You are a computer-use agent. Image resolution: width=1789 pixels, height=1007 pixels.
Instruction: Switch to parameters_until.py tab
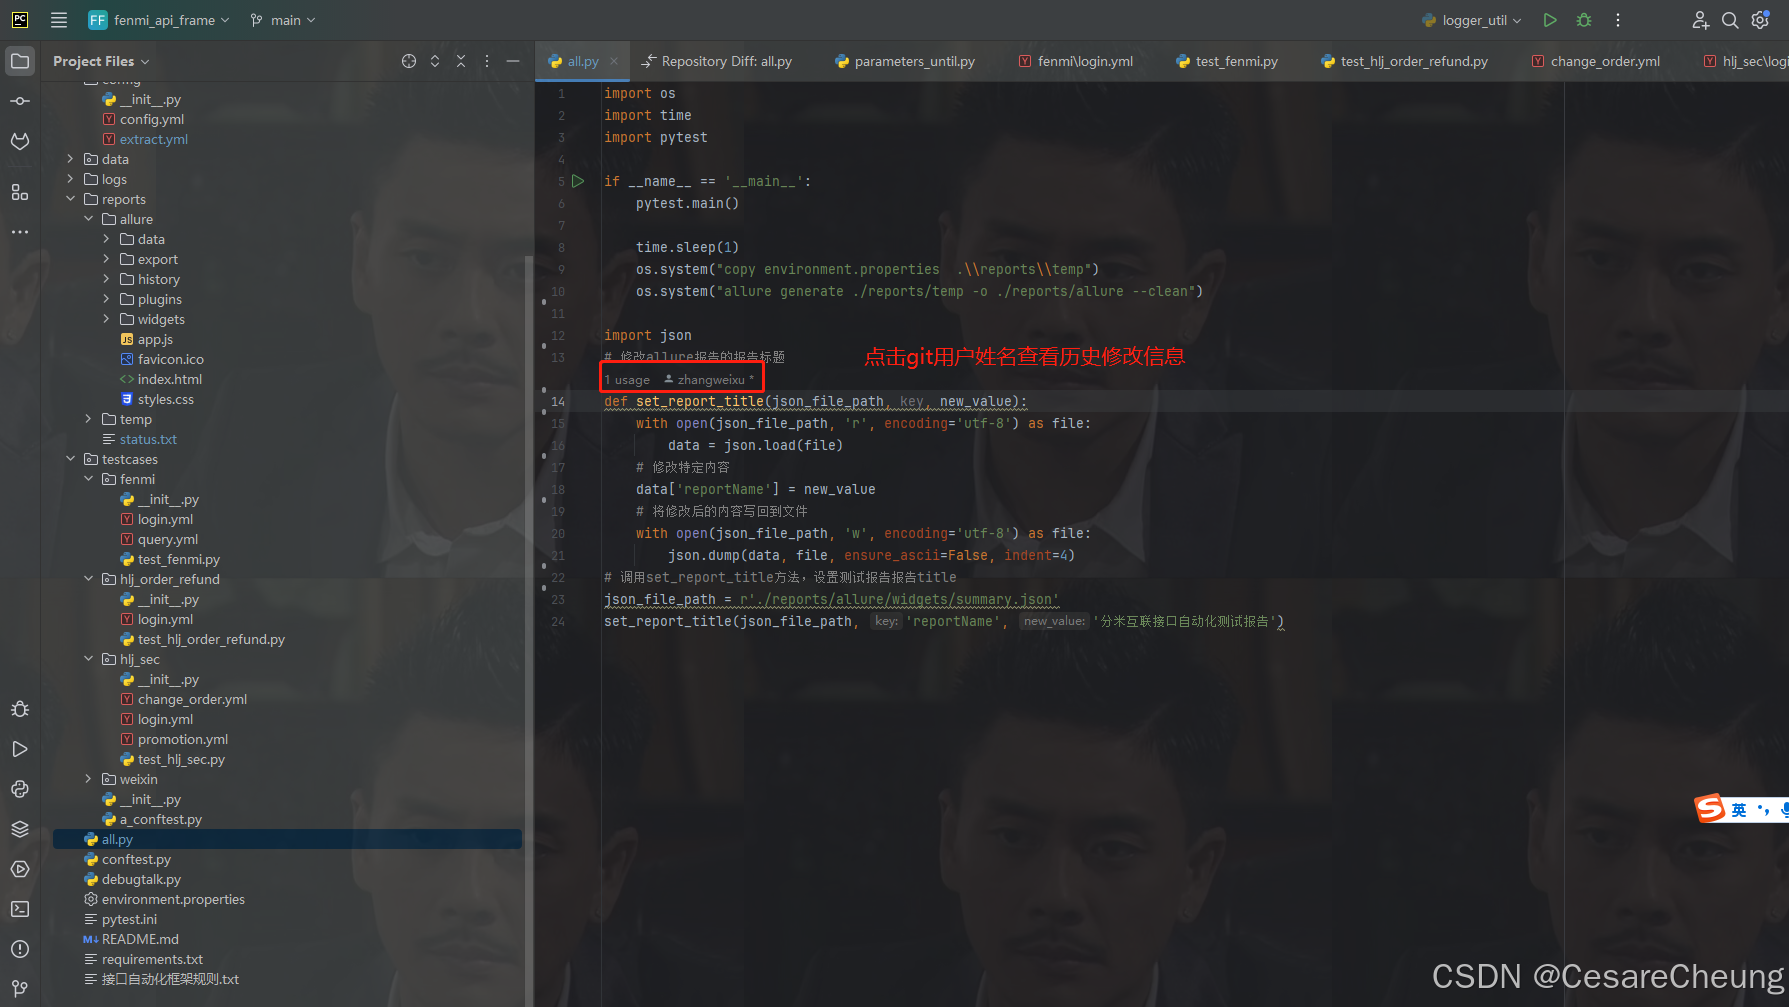tap(905, 61)
